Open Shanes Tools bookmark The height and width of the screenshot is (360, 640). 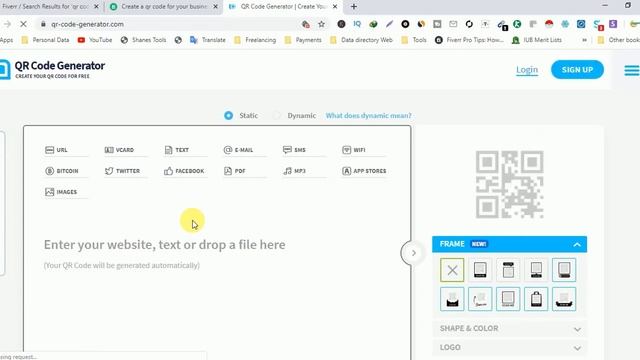tap(143, 40)
